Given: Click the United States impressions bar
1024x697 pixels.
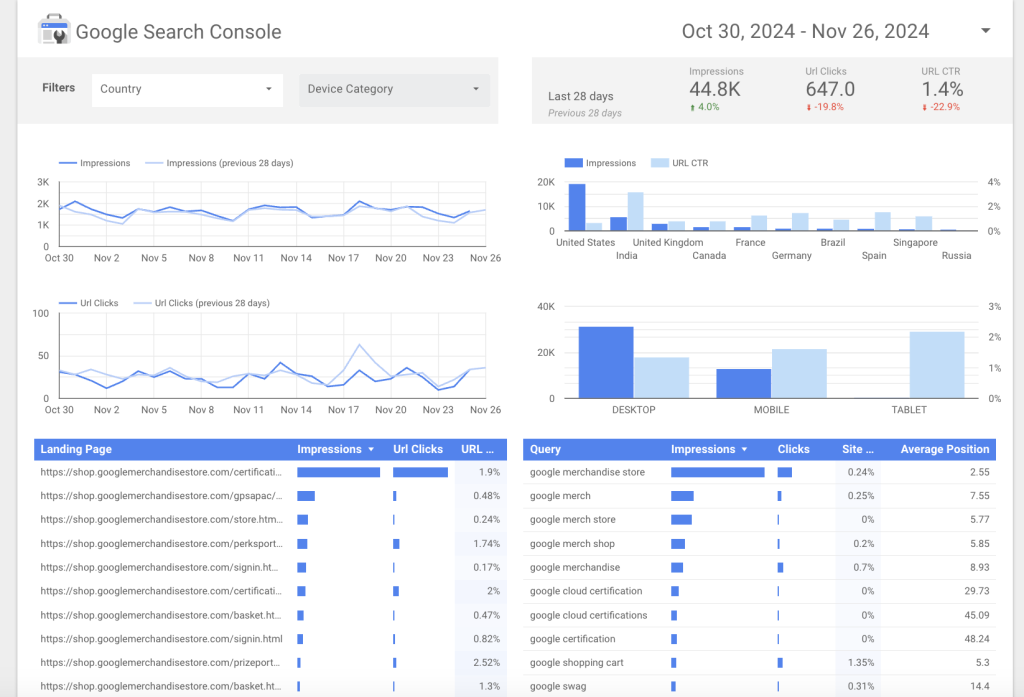Looking at the screenshot, I should [577, 207].
